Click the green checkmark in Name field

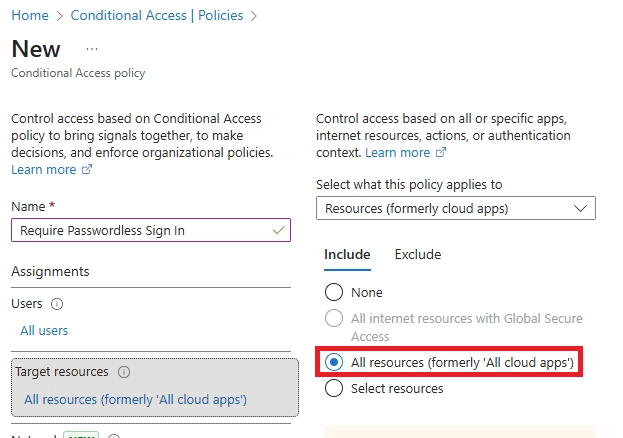[278, 230]
